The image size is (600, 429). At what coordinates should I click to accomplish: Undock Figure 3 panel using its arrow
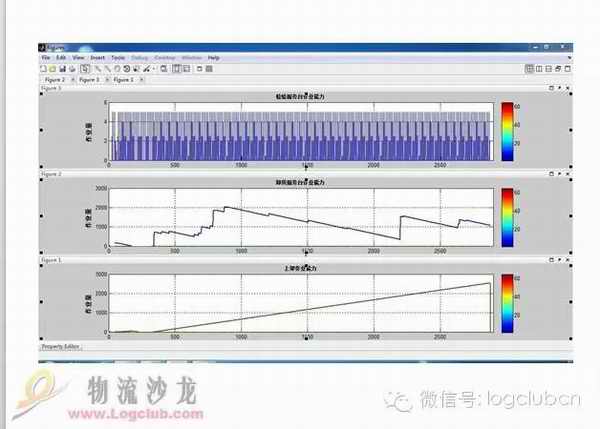[558, 89]
